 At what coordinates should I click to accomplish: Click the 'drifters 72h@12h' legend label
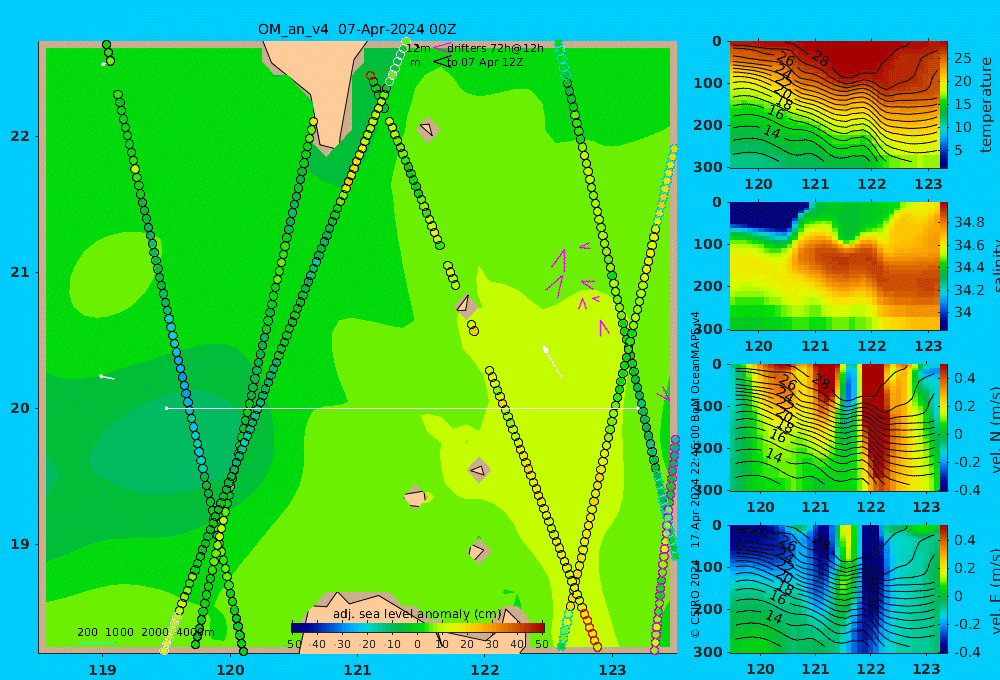495,48
